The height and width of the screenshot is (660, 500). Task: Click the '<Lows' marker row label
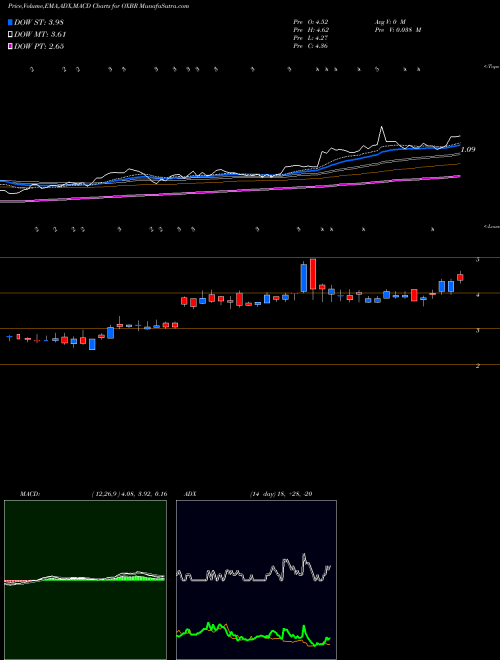[x=492, y=226]
